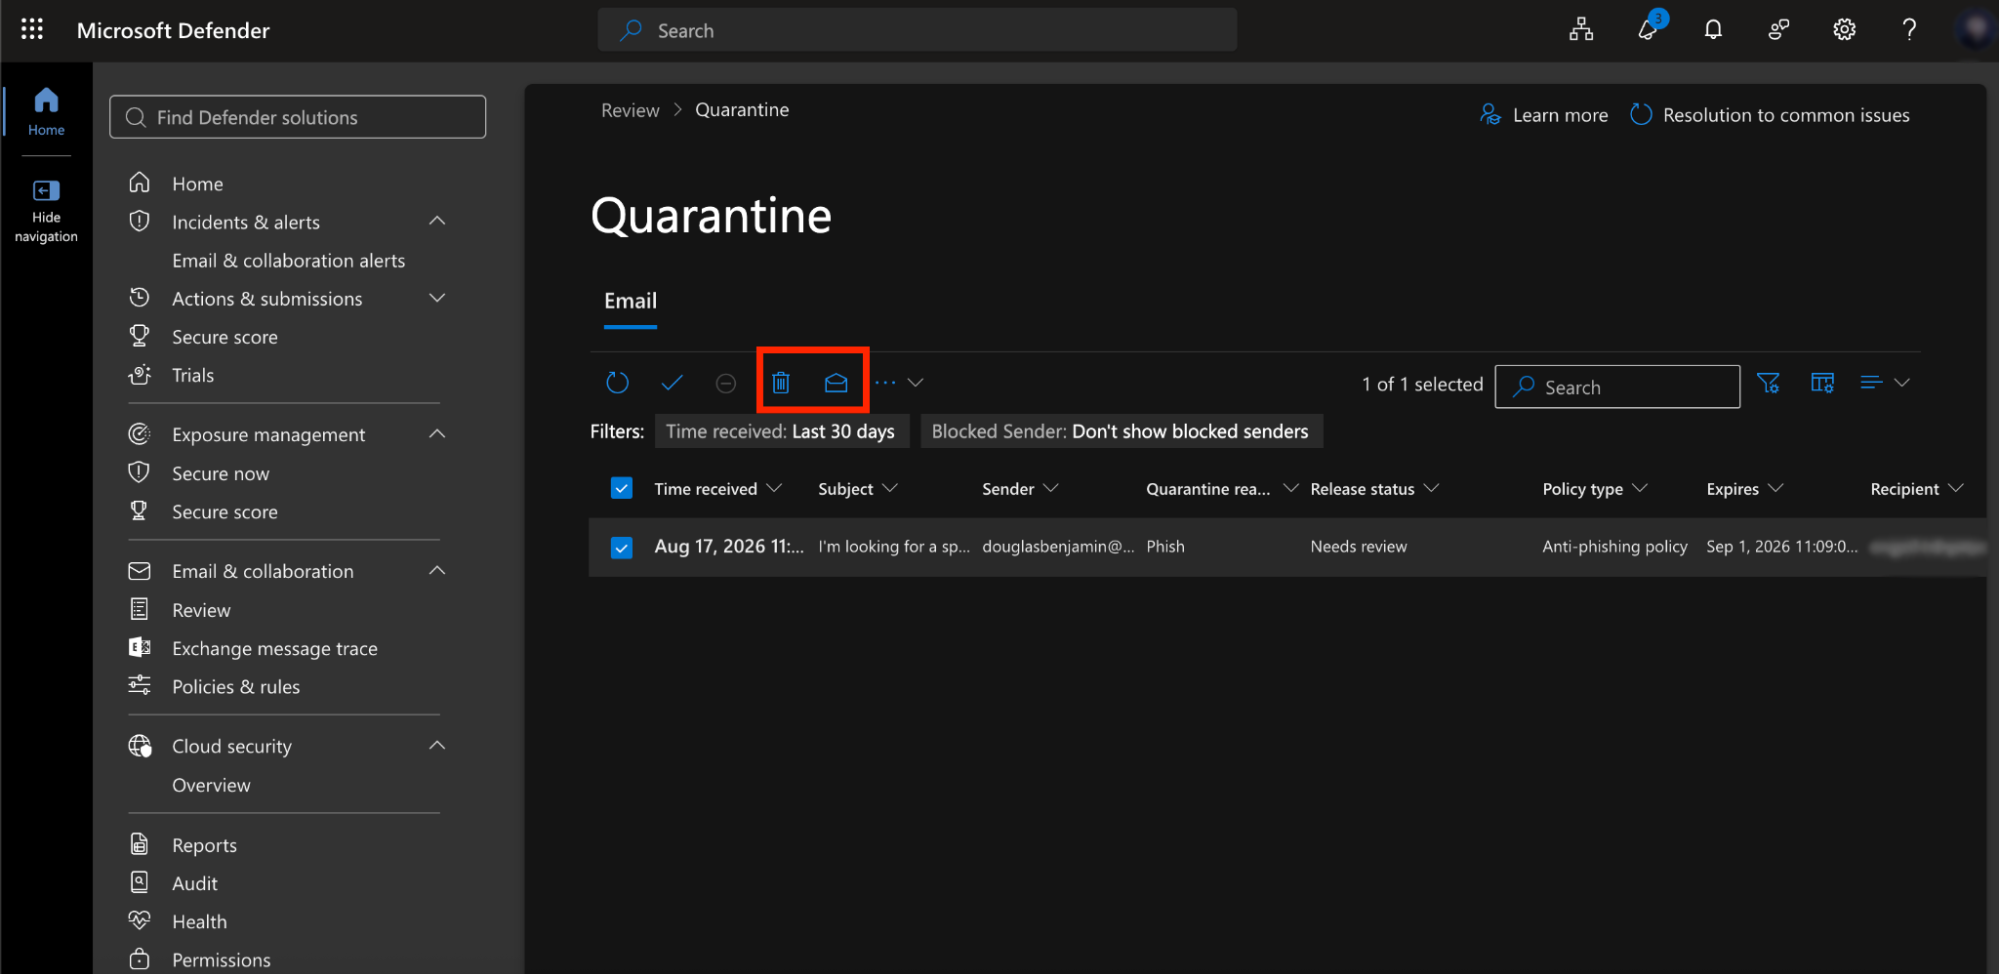1999x975 pixels.
Task: Click the quarantine list Search box
Action: point(1617,386)
